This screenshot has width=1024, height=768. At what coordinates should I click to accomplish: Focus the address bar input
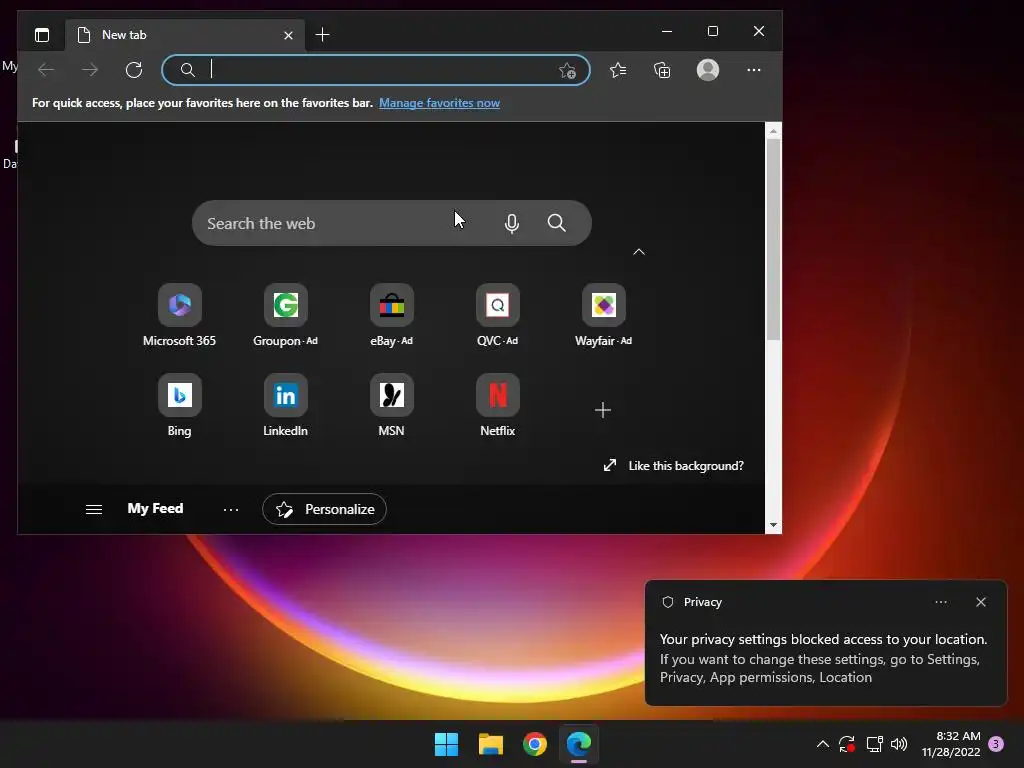tap(376, 70)
